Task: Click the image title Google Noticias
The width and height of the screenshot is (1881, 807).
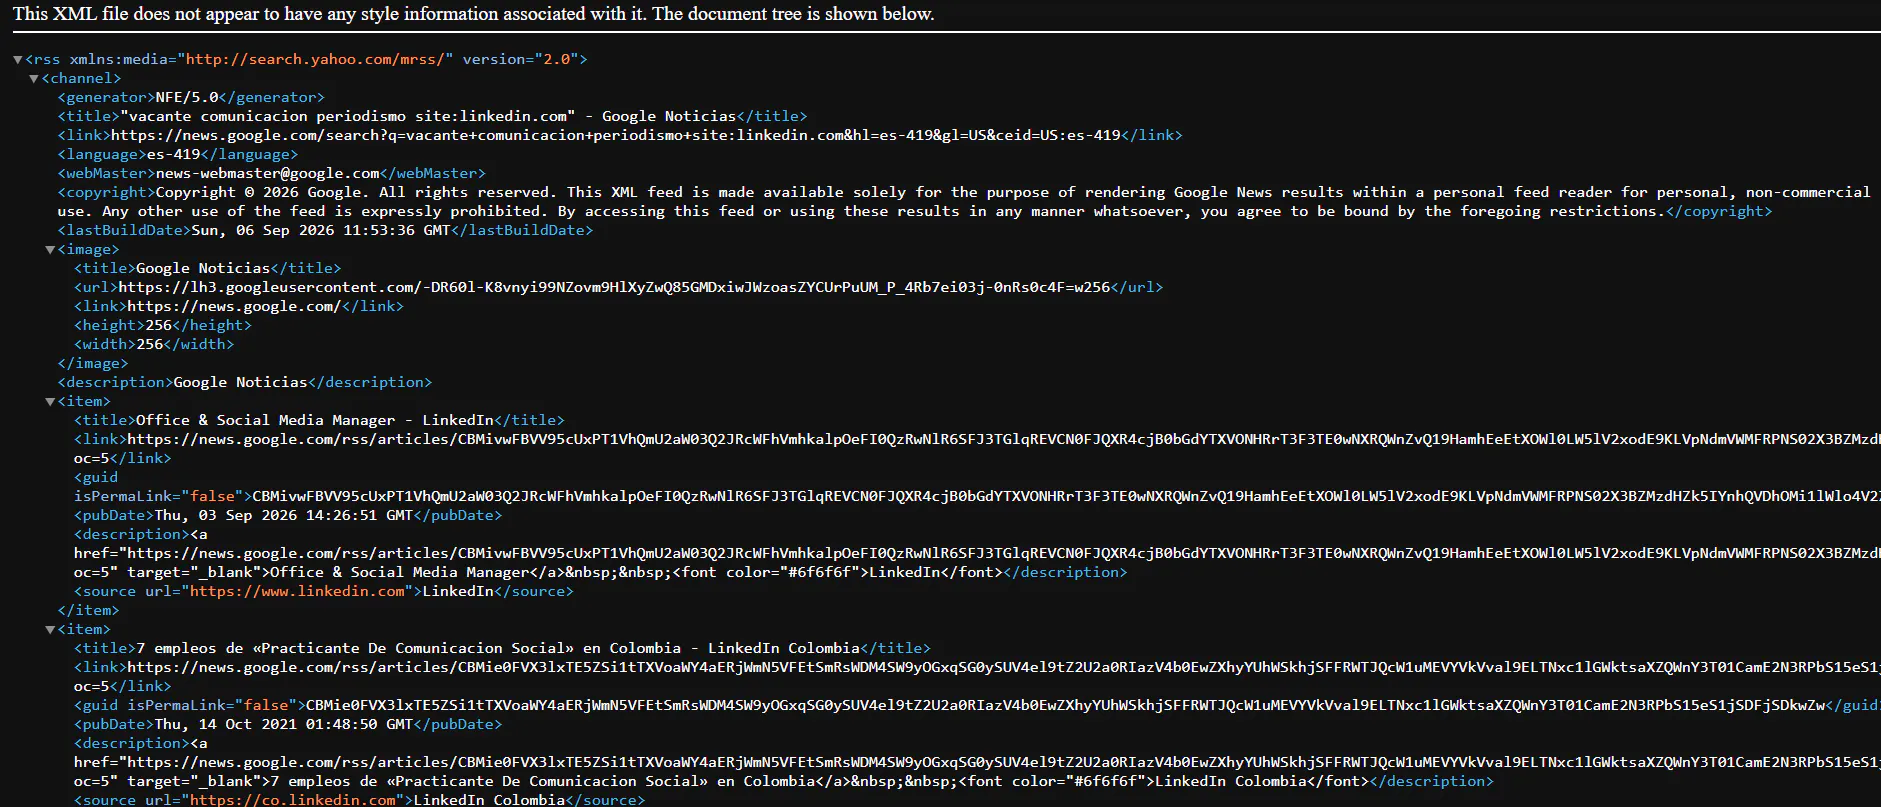Action: (207, 269)
